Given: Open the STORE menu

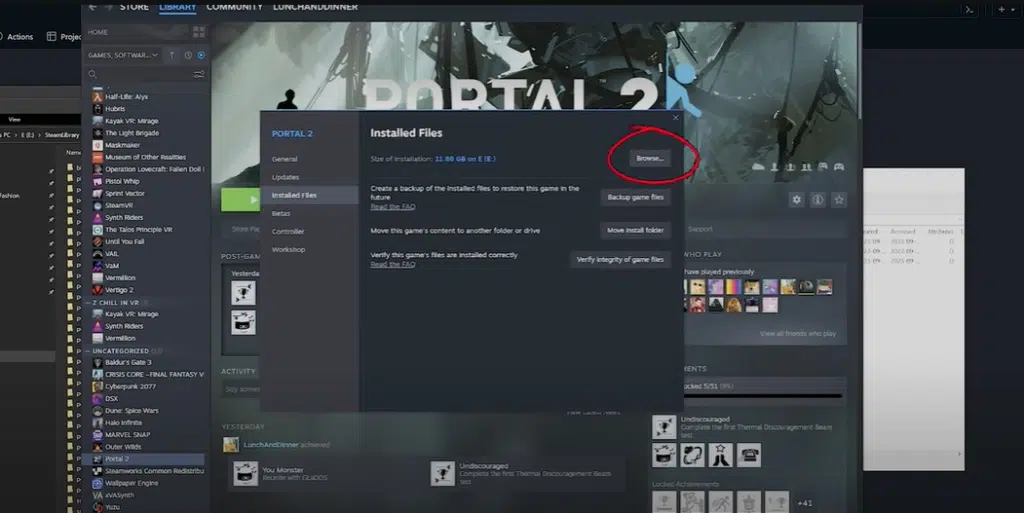Looking at the screenshot, I should 134,7.
